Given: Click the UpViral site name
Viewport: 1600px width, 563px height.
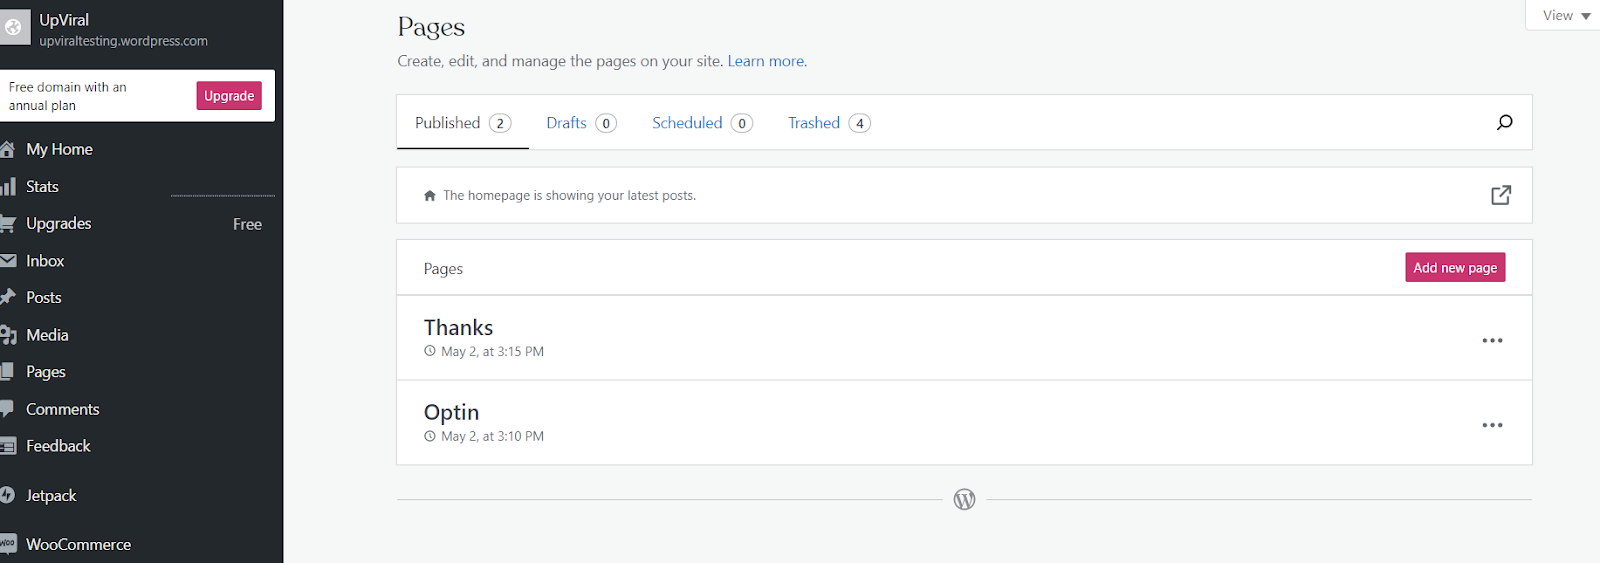Looking at the screenshot, I should [x=64, y=20].
